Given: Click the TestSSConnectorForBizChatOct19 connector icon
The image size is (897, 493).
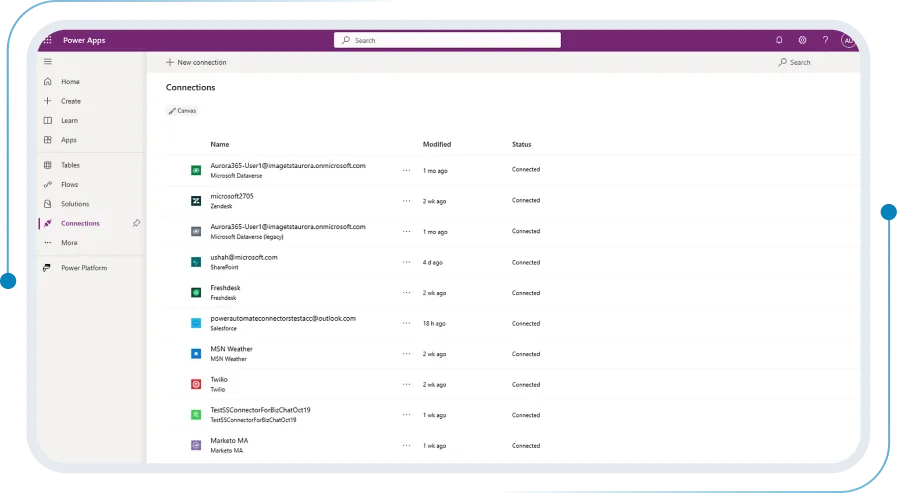Looking at the screenshot, I should pos(196,415).
